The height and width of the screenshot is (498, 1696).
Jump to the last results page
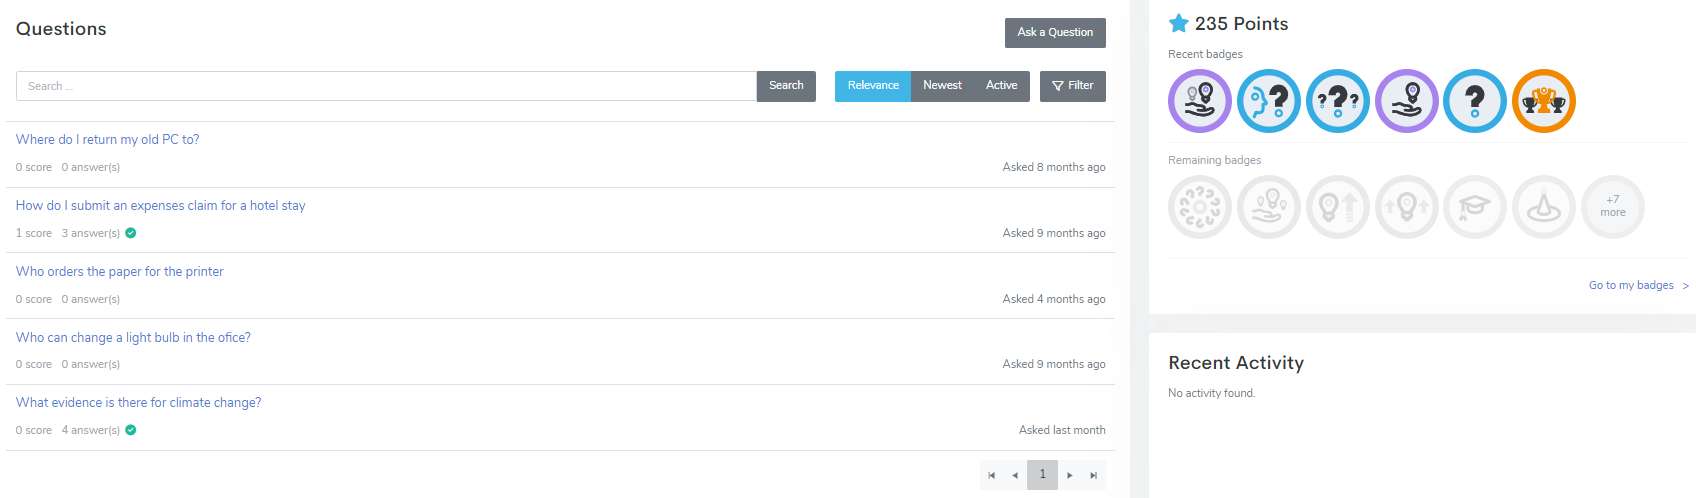tap(1093, 475)
